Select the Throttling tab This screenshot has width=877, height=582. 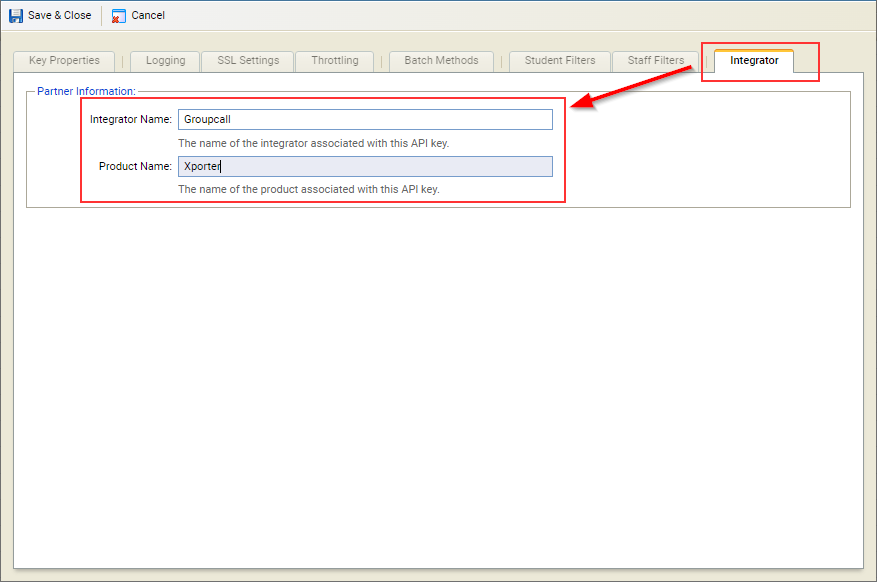pos(334,61)
